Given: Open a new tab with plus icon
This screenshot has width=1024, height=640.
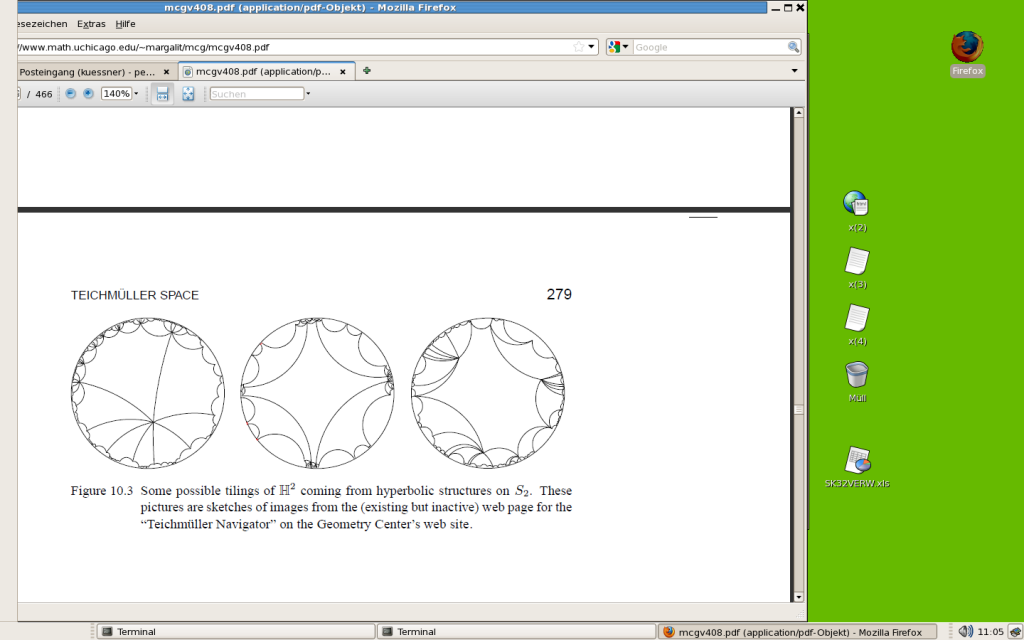Looking at the screenshot, I should (x=367, y=71).
